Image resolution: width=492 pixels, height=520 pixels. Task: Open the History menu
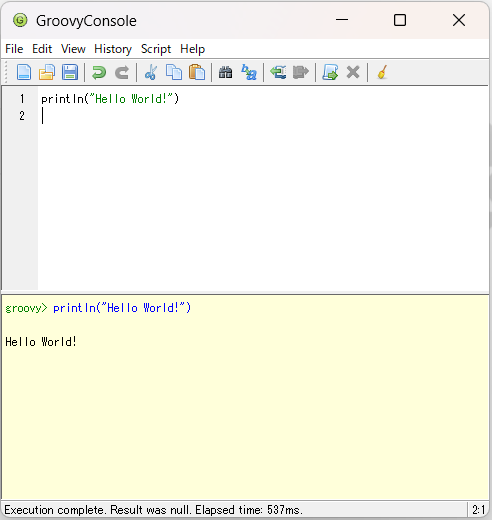pyautogui.click(x=113, y=49)
